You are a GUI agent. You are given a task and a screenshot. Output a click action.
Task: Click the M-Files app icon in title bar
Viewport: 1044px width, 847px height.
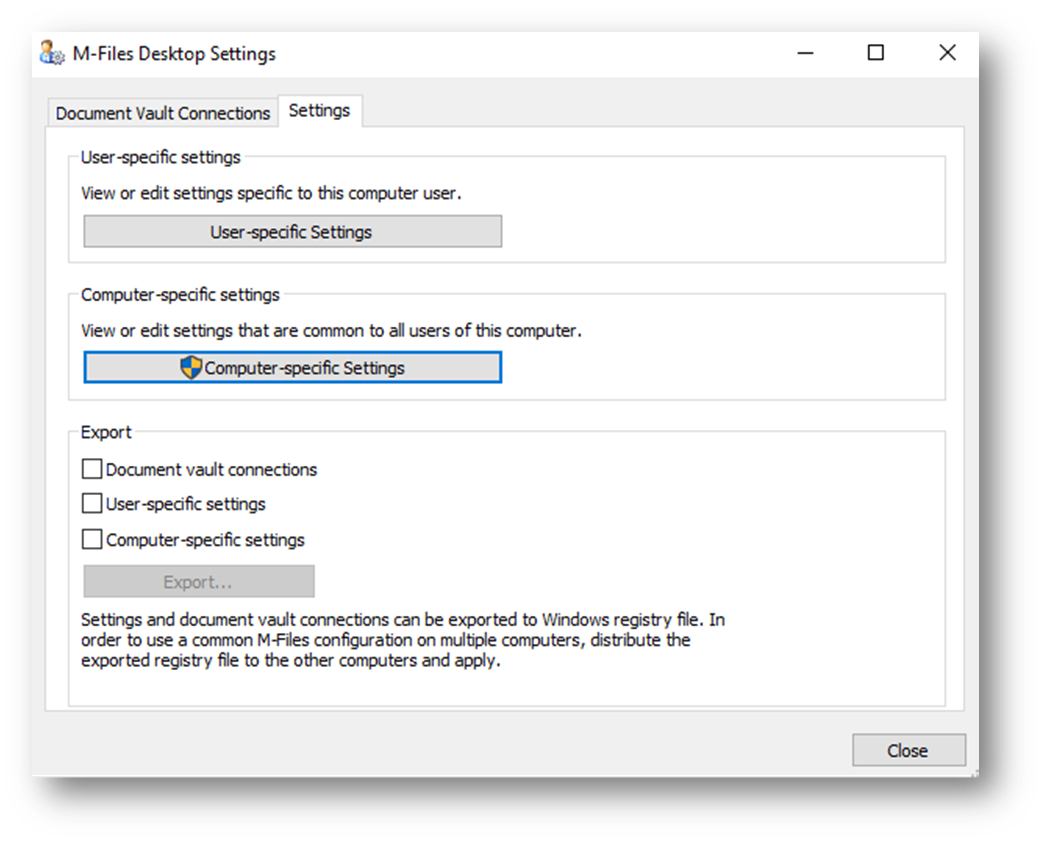(x=51, y=53)
